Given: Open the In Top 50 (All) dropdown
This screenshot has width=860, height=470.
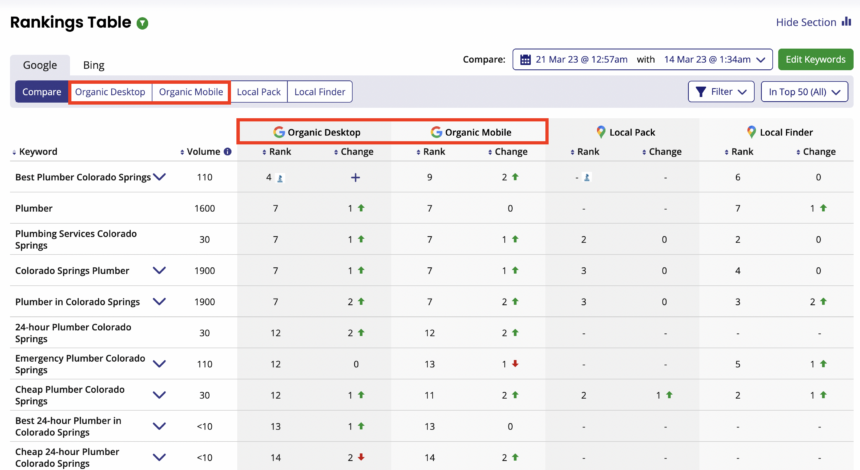Looking at the screenshot, I should (x=804, y=92).
